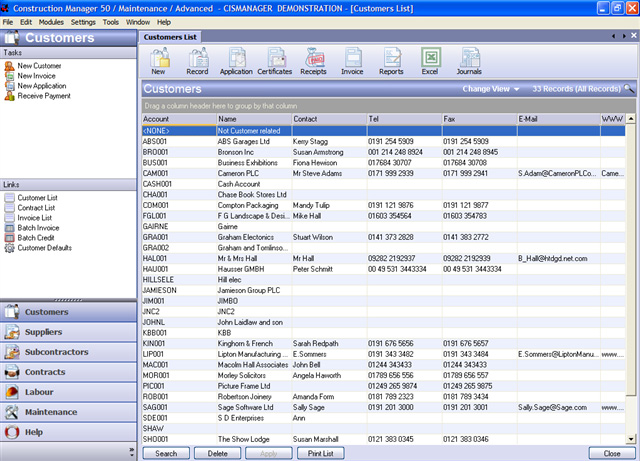Sort by the E-Mail column header
Viewport: 640px width, 461px height.
[558, 119]
